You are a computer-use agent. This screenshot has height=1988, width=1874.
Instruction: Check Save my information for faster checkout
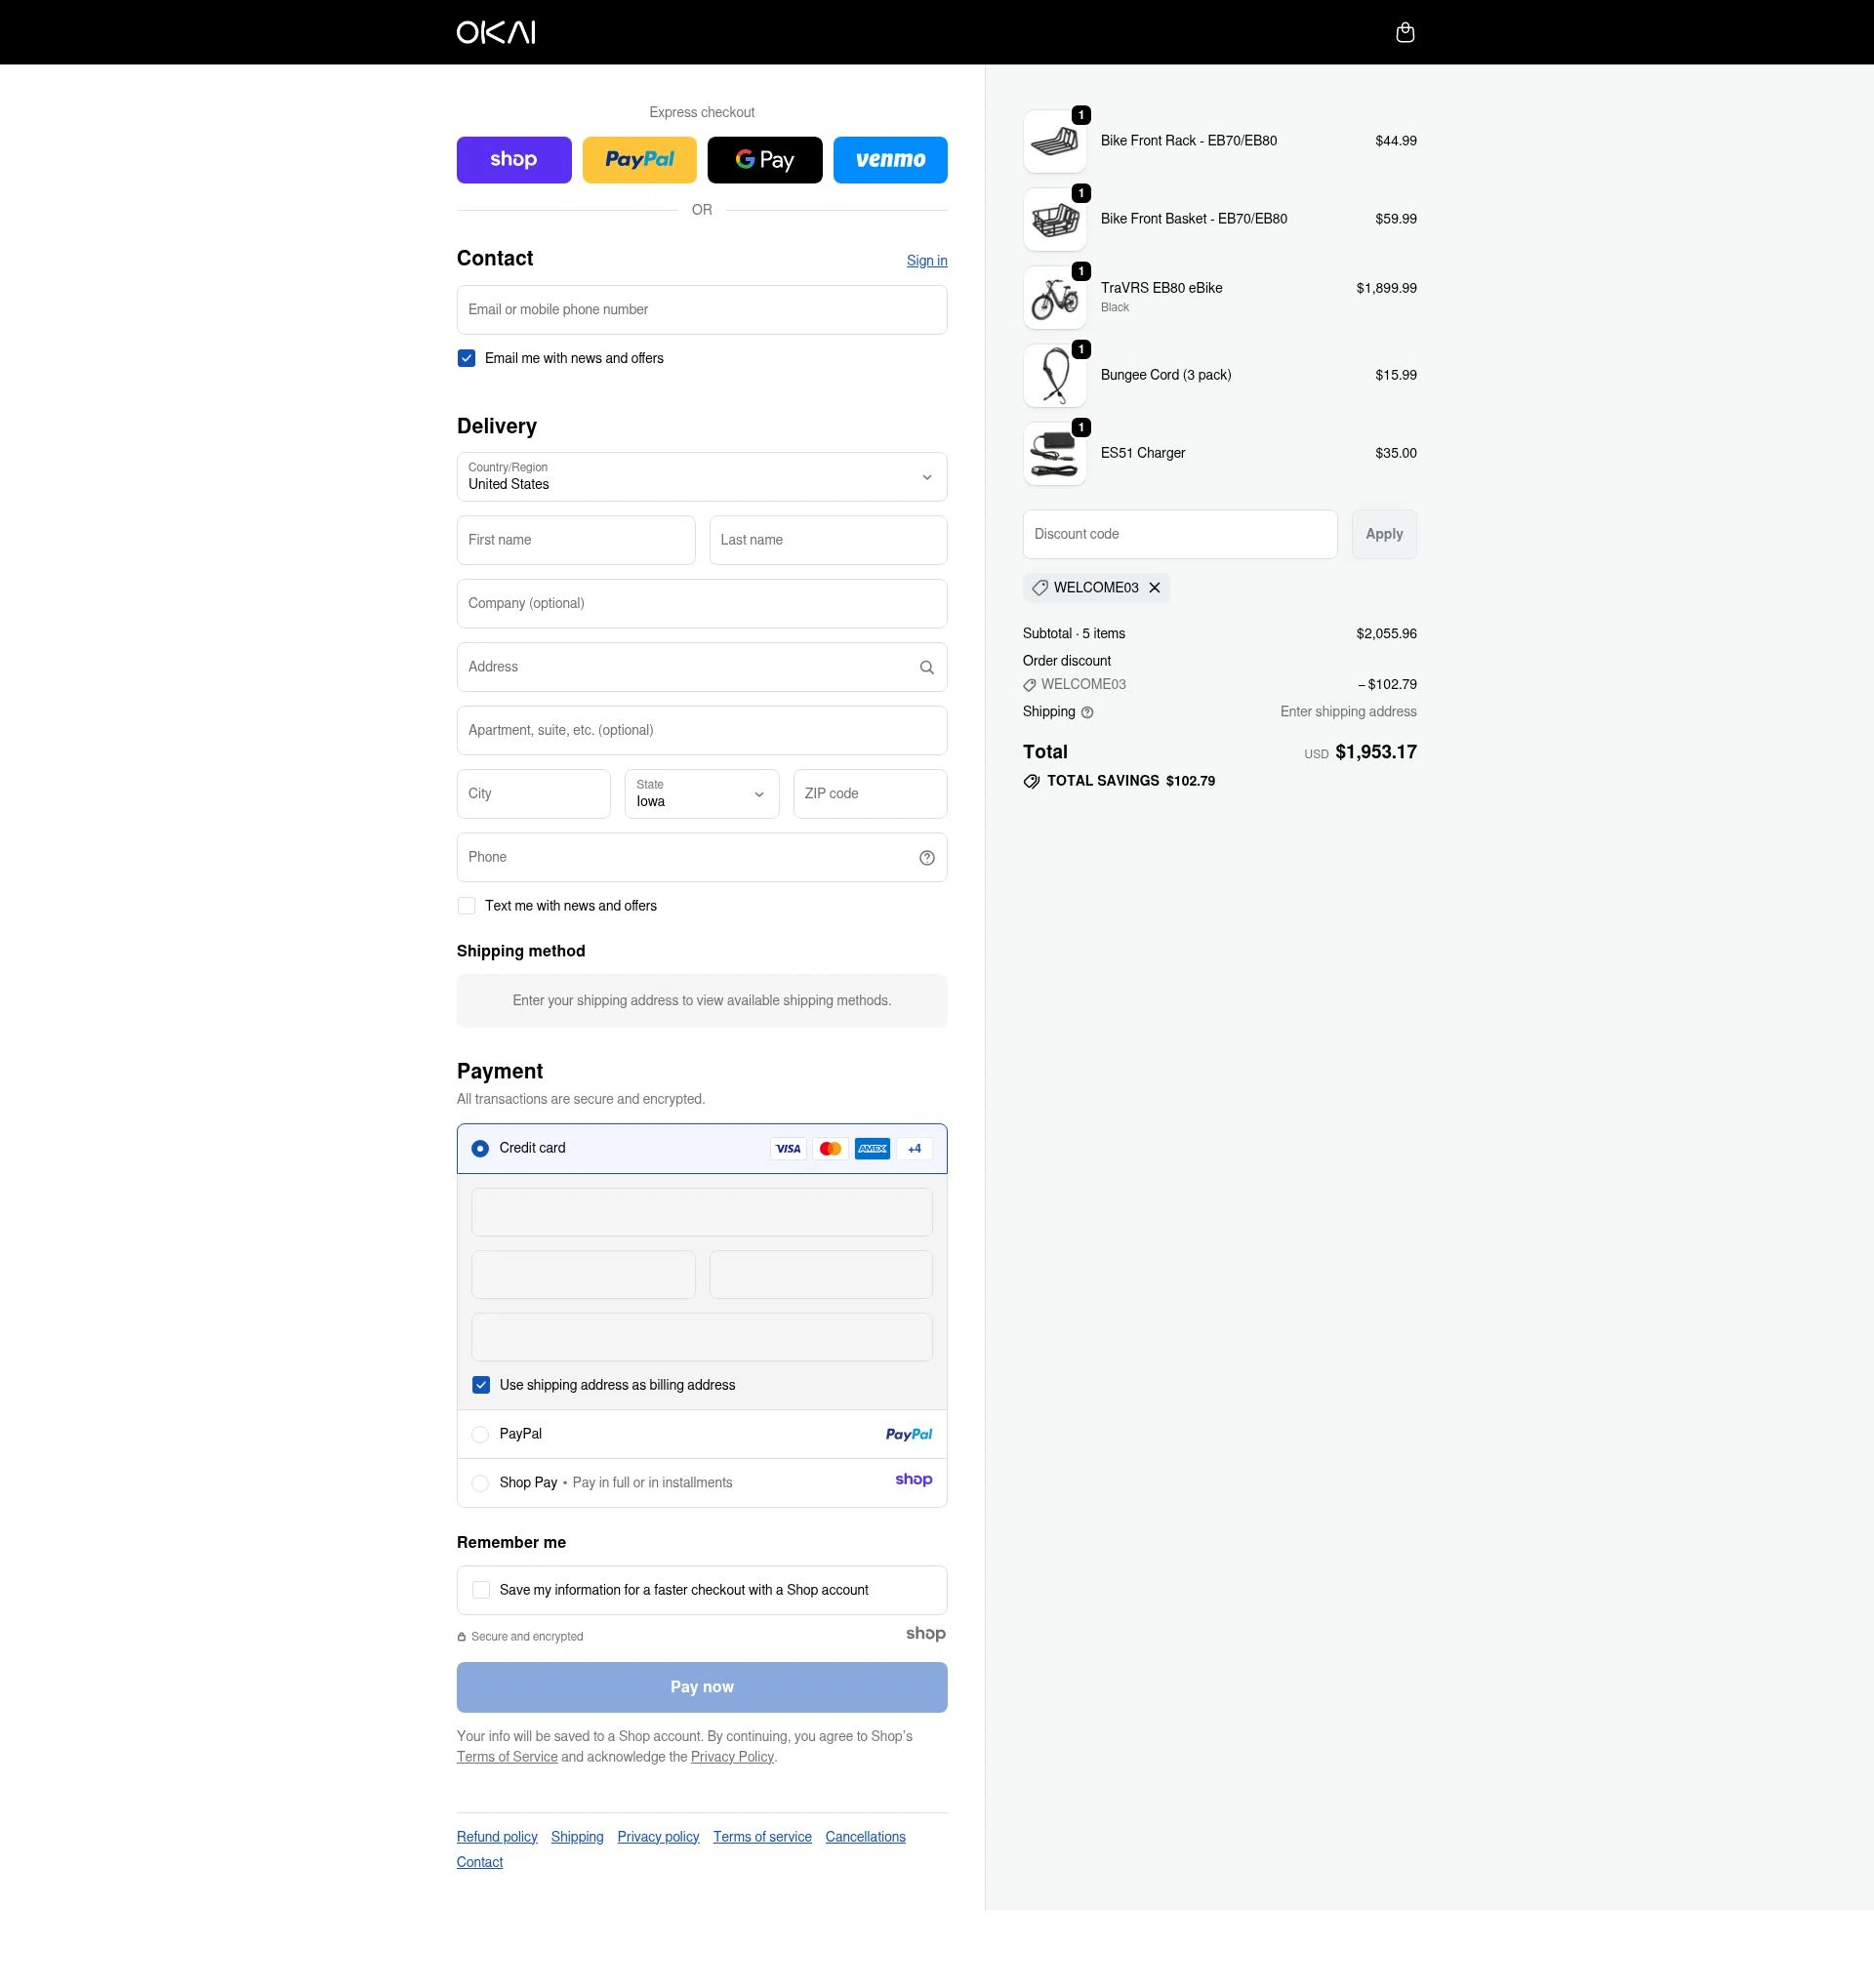point(481,1589)
